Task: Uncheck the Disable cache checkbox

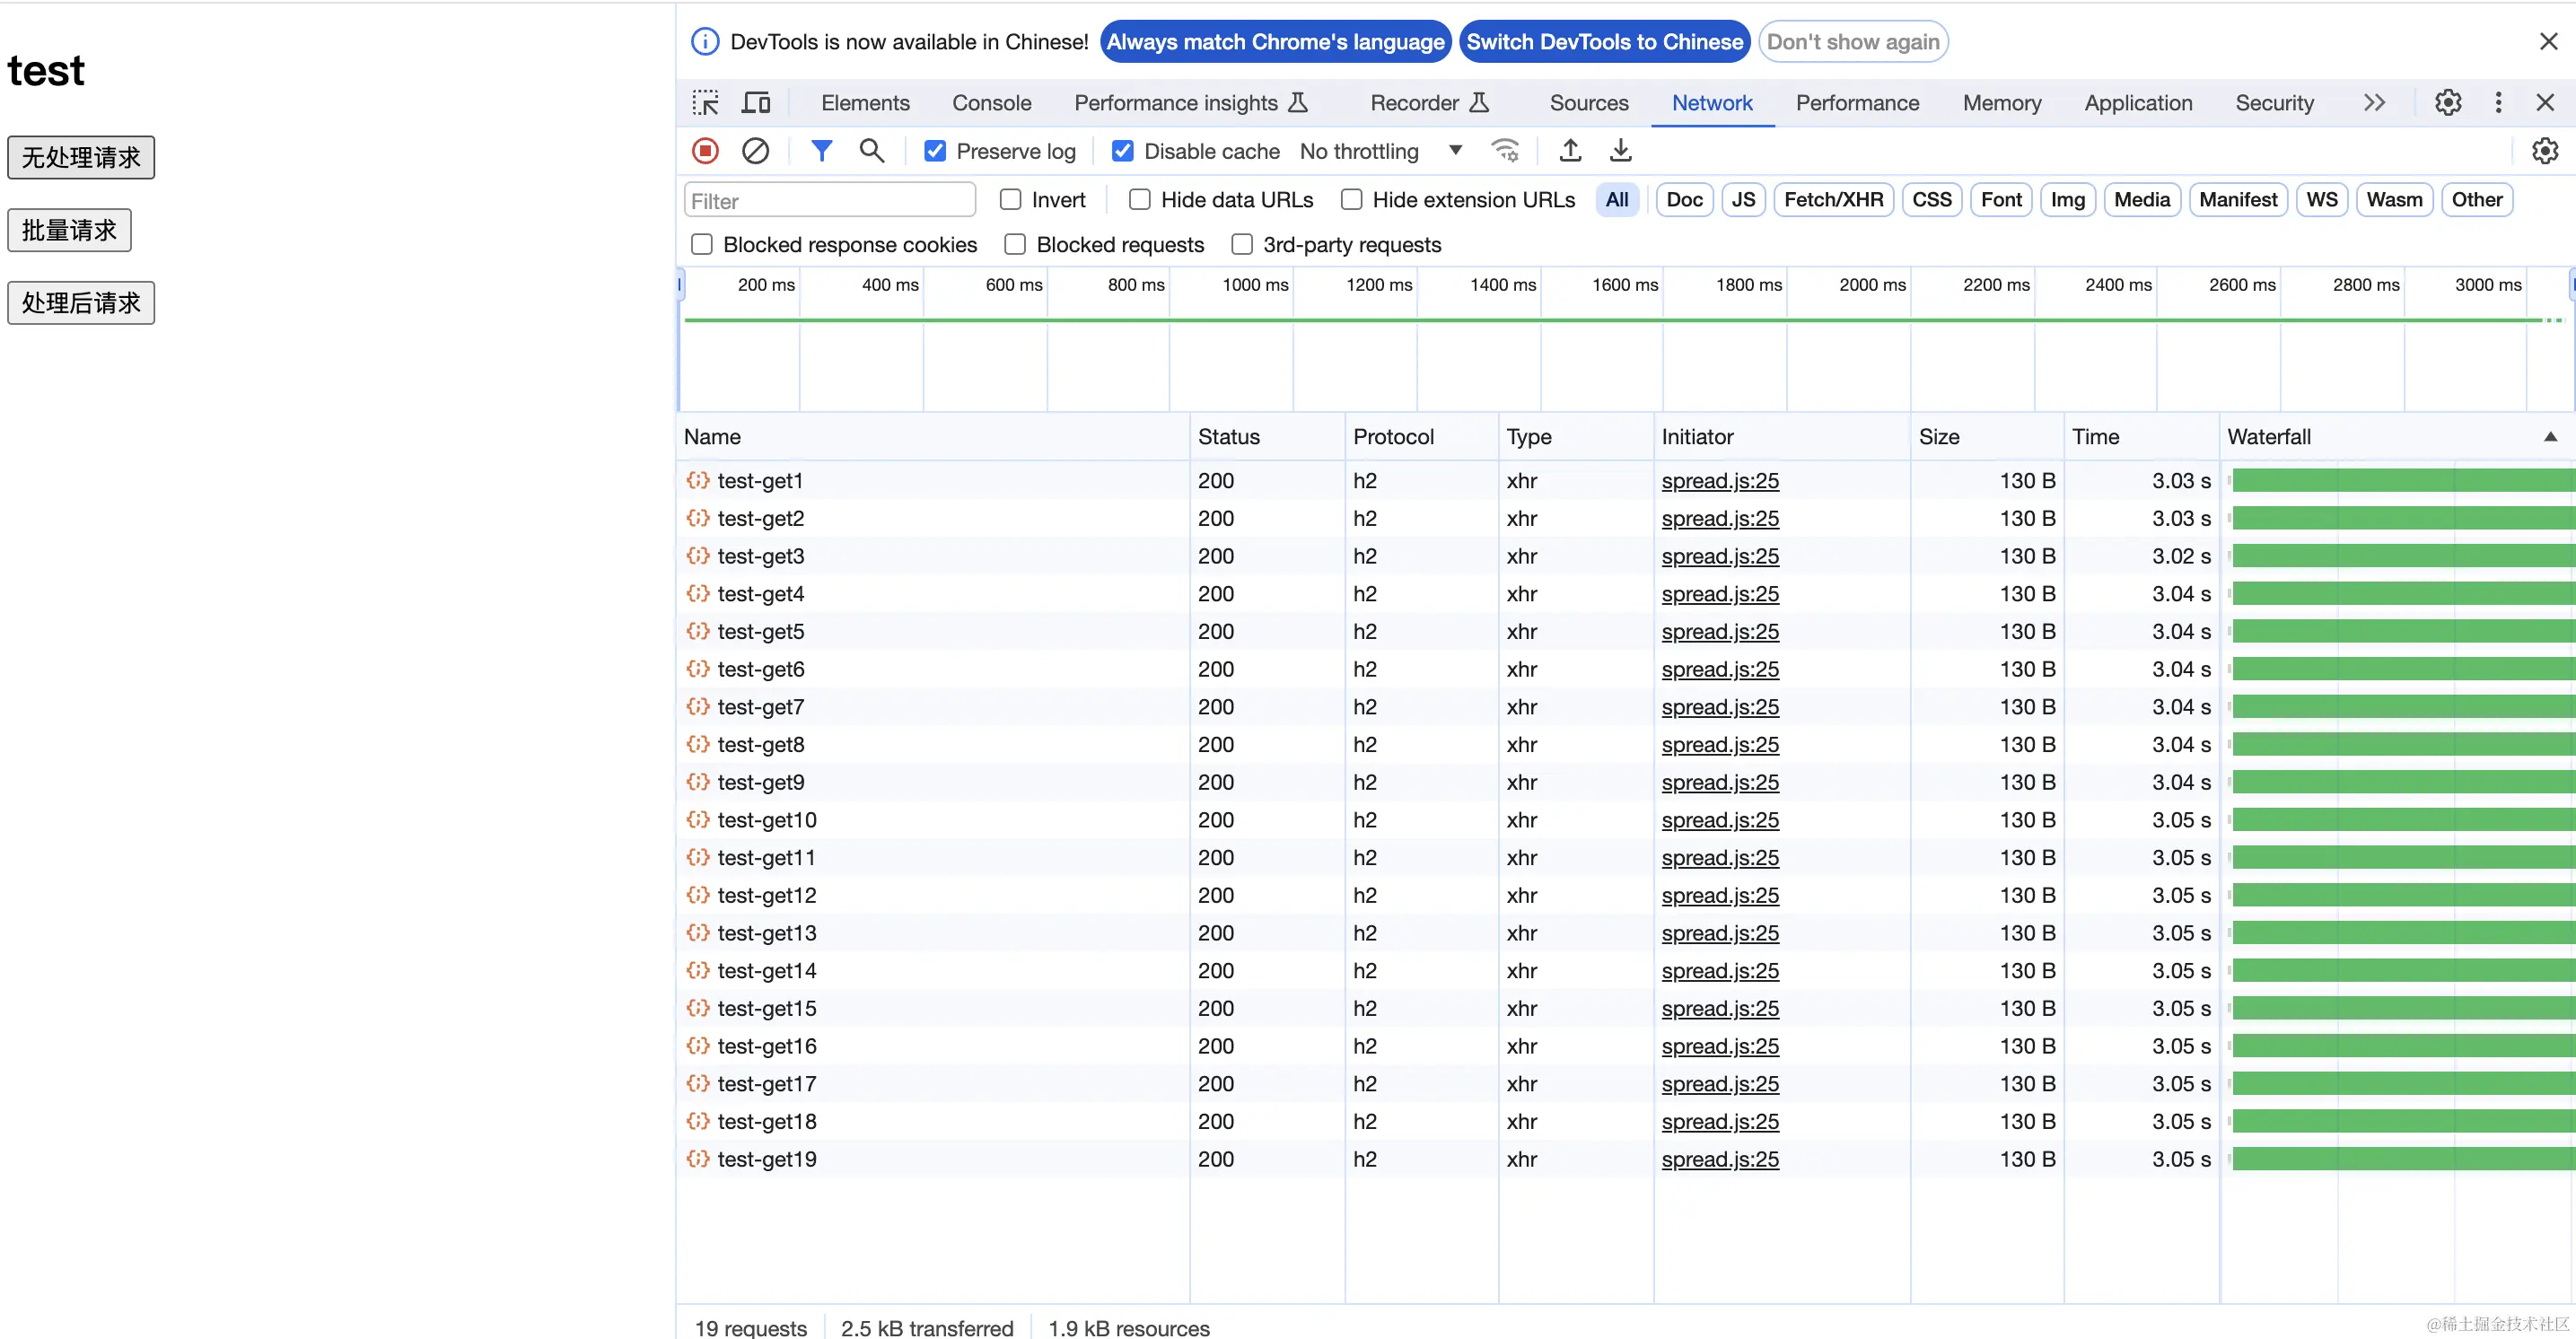Action: coord(1123,151)
